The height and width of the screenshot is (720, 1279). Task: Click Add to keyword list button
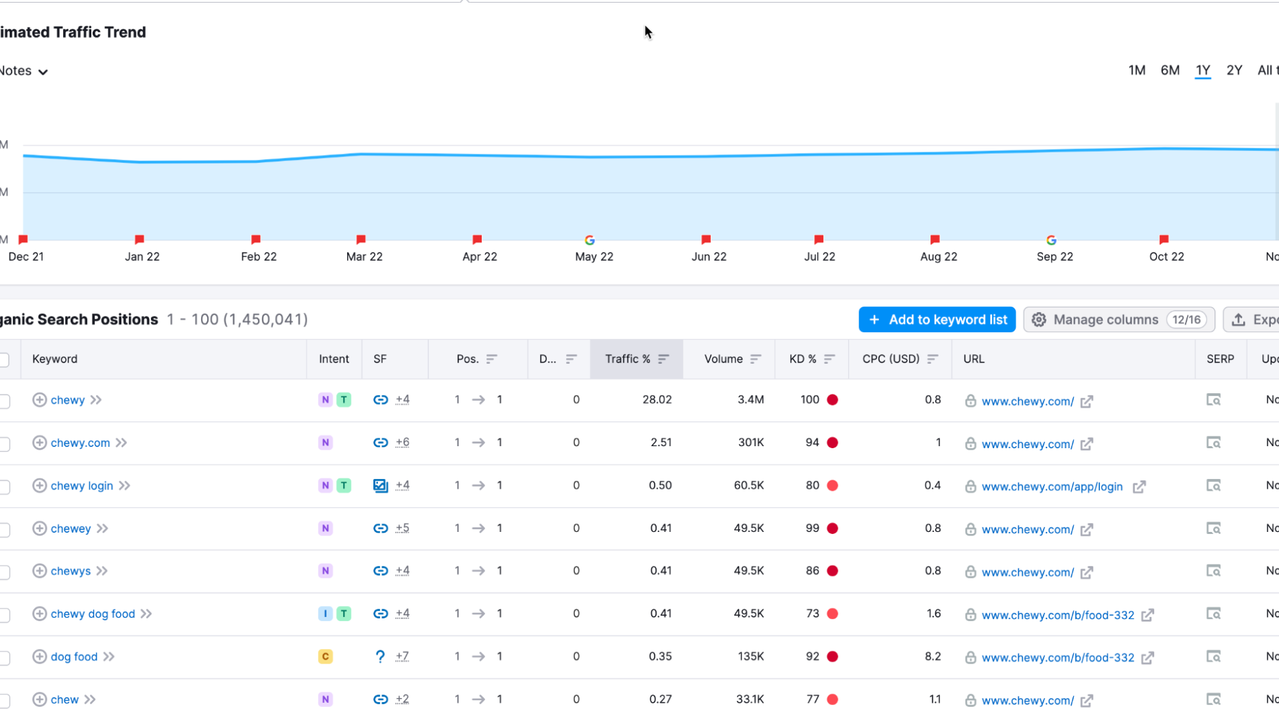[x=937, y=320]
